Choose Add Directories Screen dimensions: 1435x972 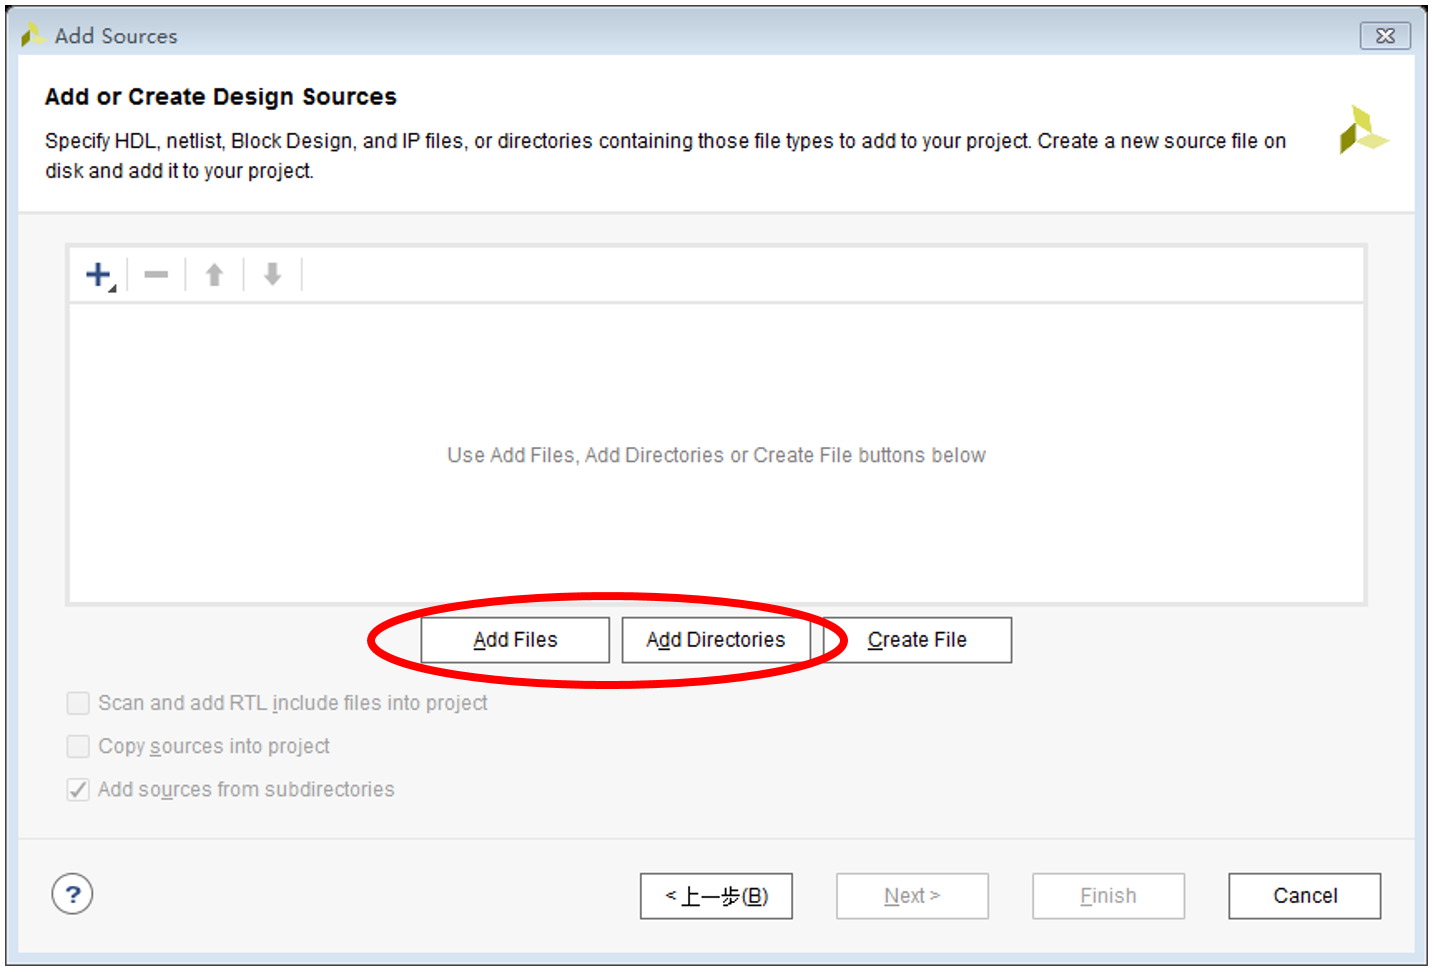click(716, 640)
